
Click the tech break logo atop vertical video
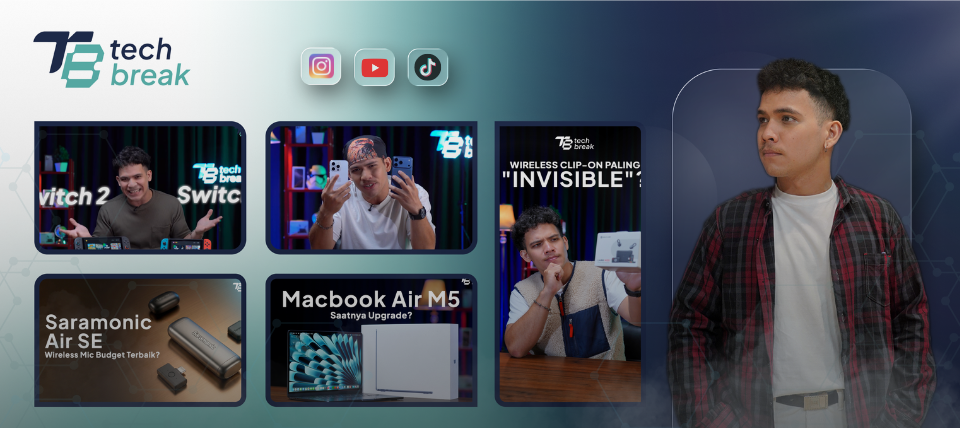(x=574, y=143)
